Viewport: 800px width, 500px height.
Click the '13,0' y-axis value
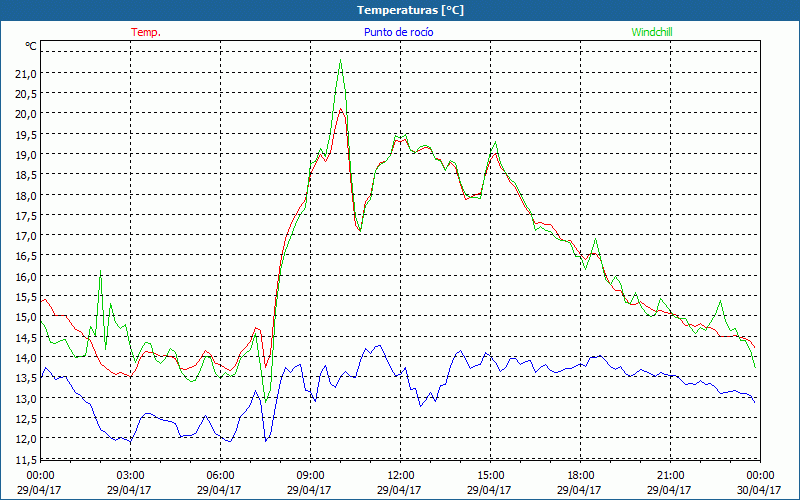click(26, 398)
